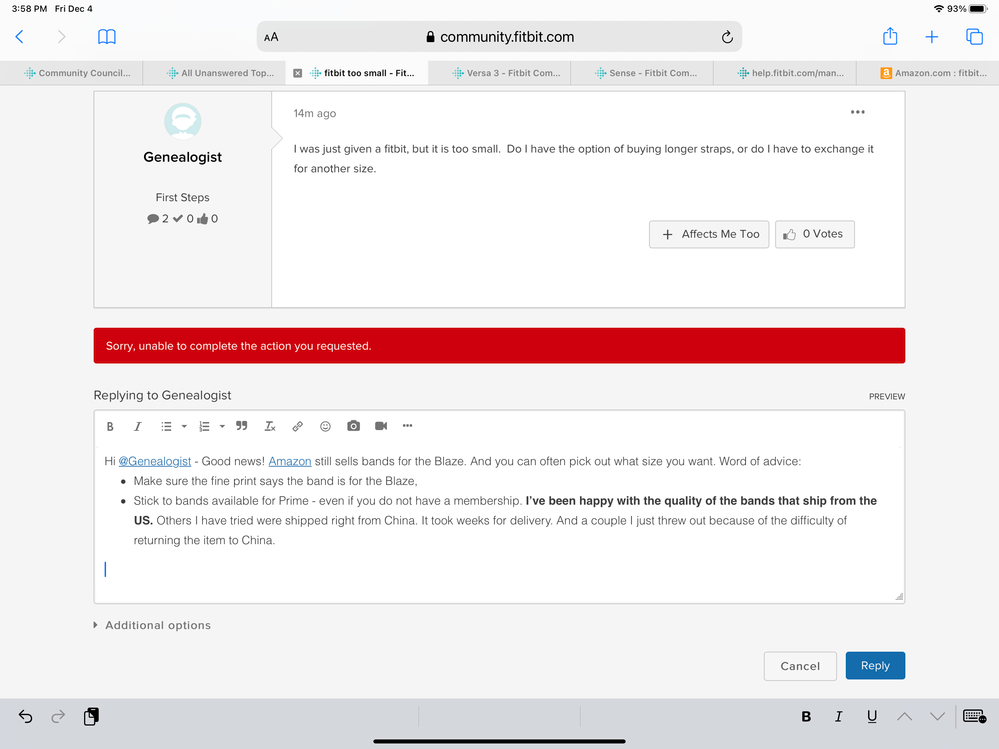Insert a blockquote
The height and width of the screenshot is (749, 999).
coord(241,426)
